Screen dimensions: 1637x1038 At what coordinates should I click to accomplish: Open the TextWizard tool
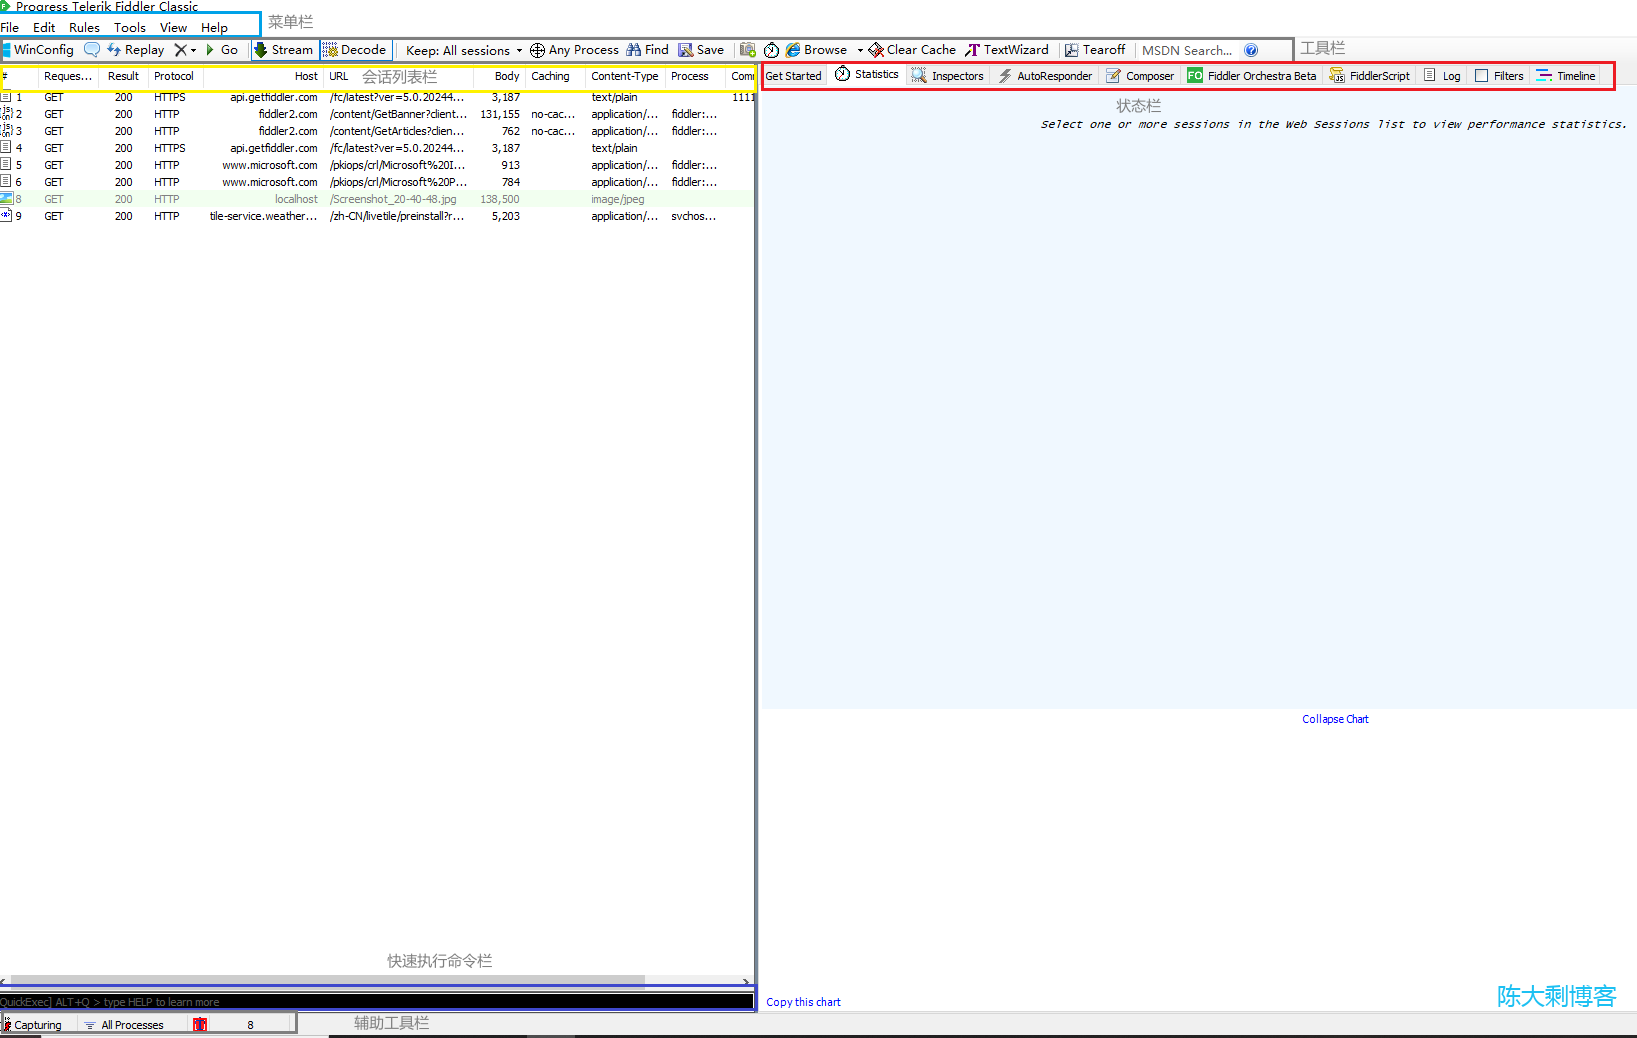click(x=1007, y=50)
